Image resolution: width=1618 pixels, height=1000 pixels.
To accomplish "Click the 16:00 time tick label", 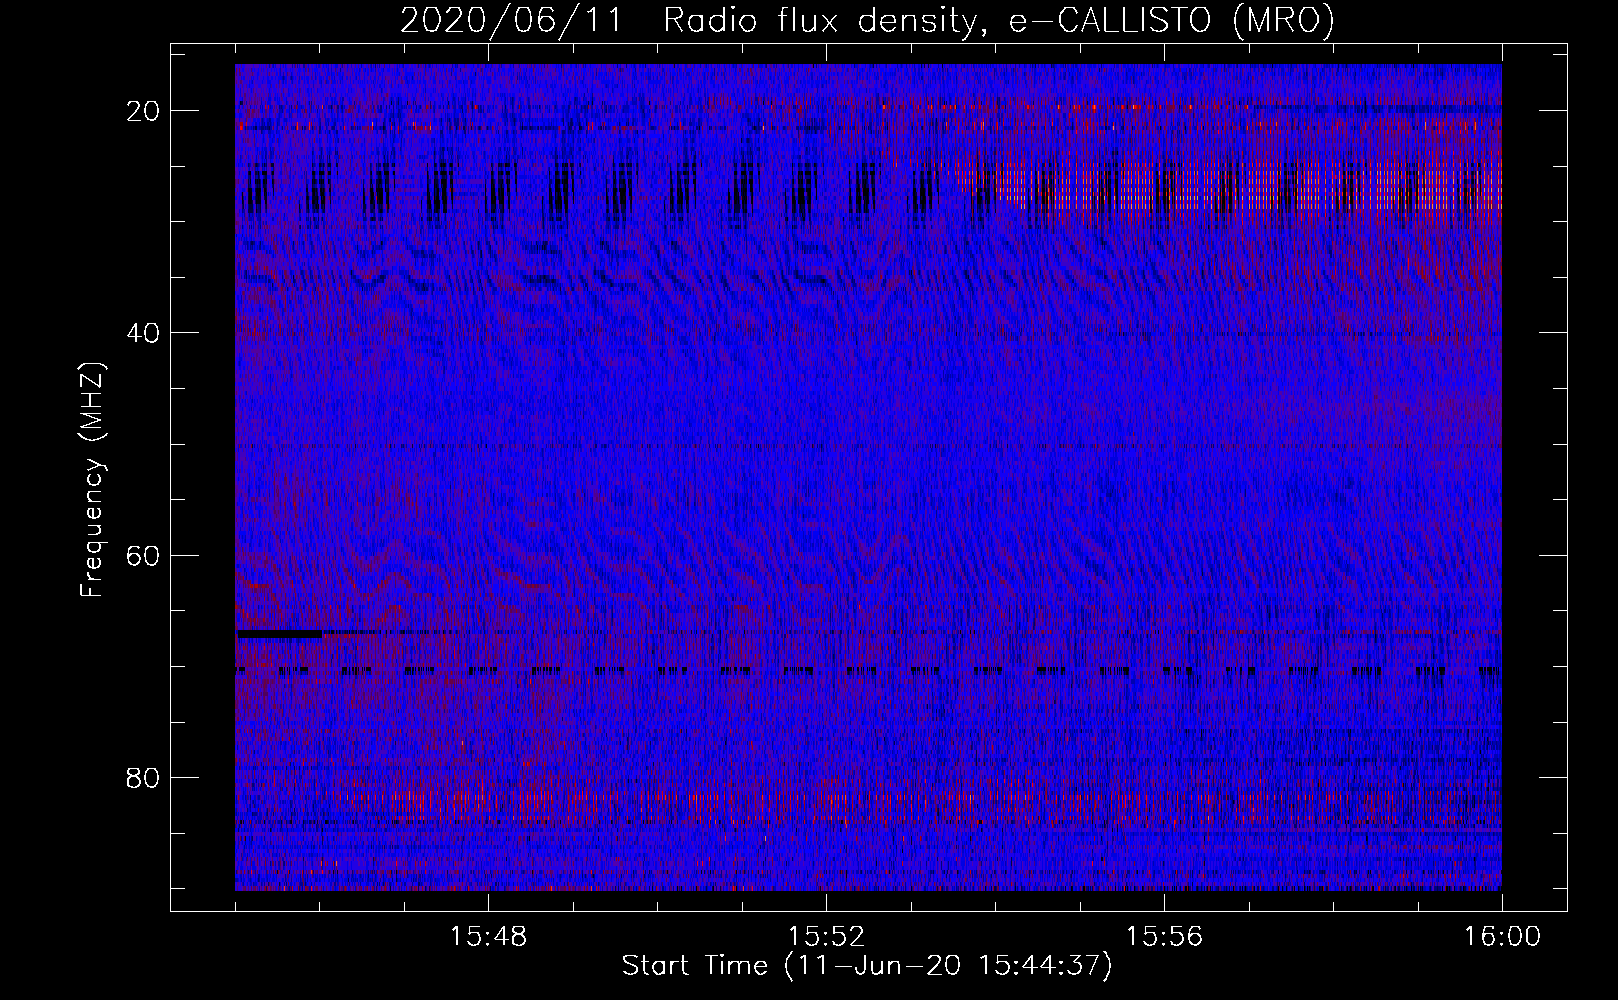I will (x=1502, y=937).
